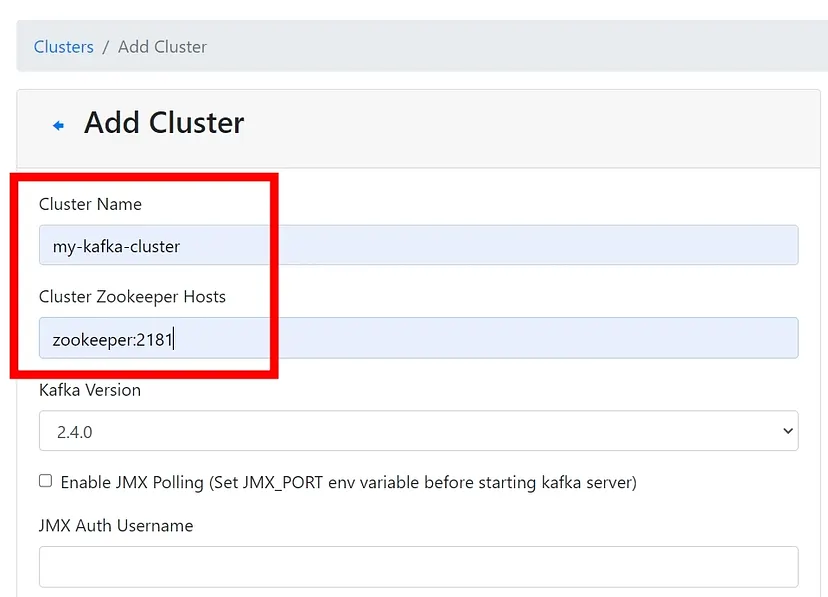
Task: Open the Kafka Version dropdown
Action: 418,431
